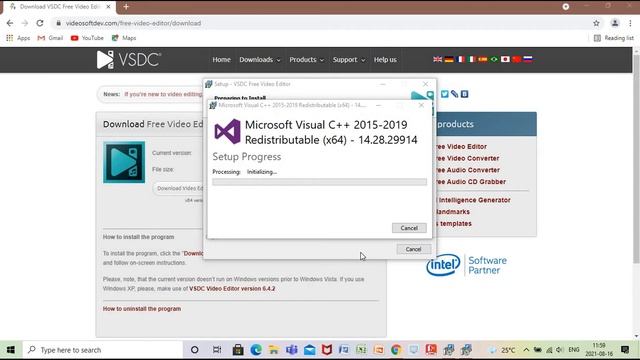Open the Maps bookmark
Image resolution: width=640 pixels, height=360 pixels.
124,38
